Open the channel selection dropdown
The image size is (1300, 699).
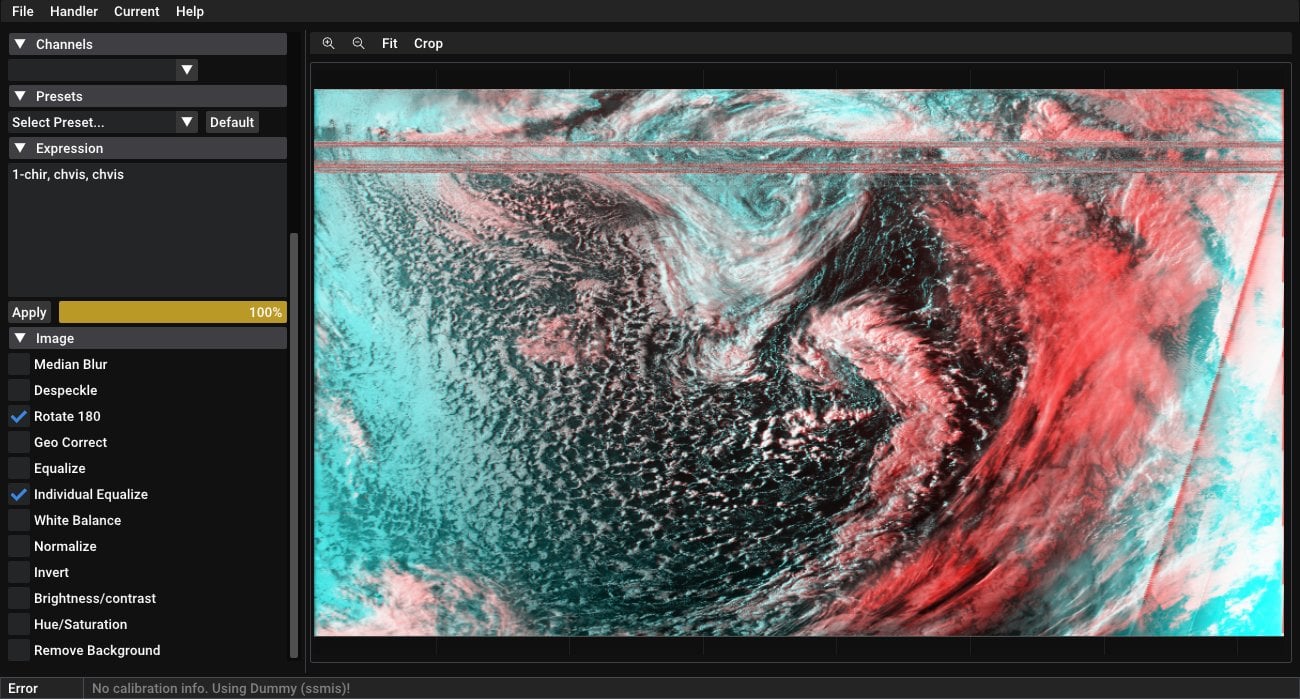pyautogui.click(x=103, y=70)
